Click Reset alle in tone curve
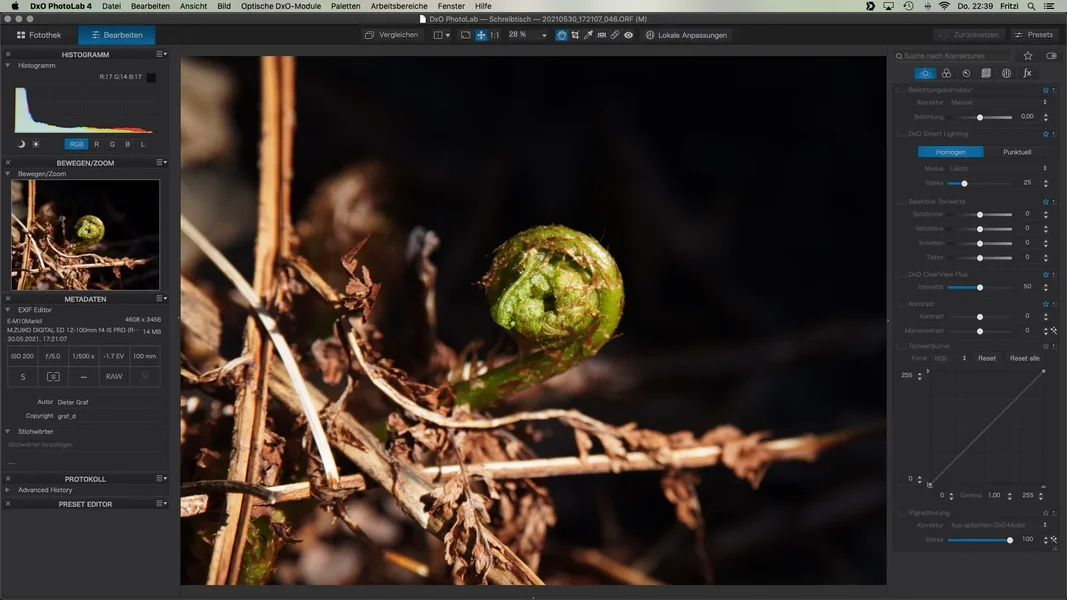 tap(1024, 358)
